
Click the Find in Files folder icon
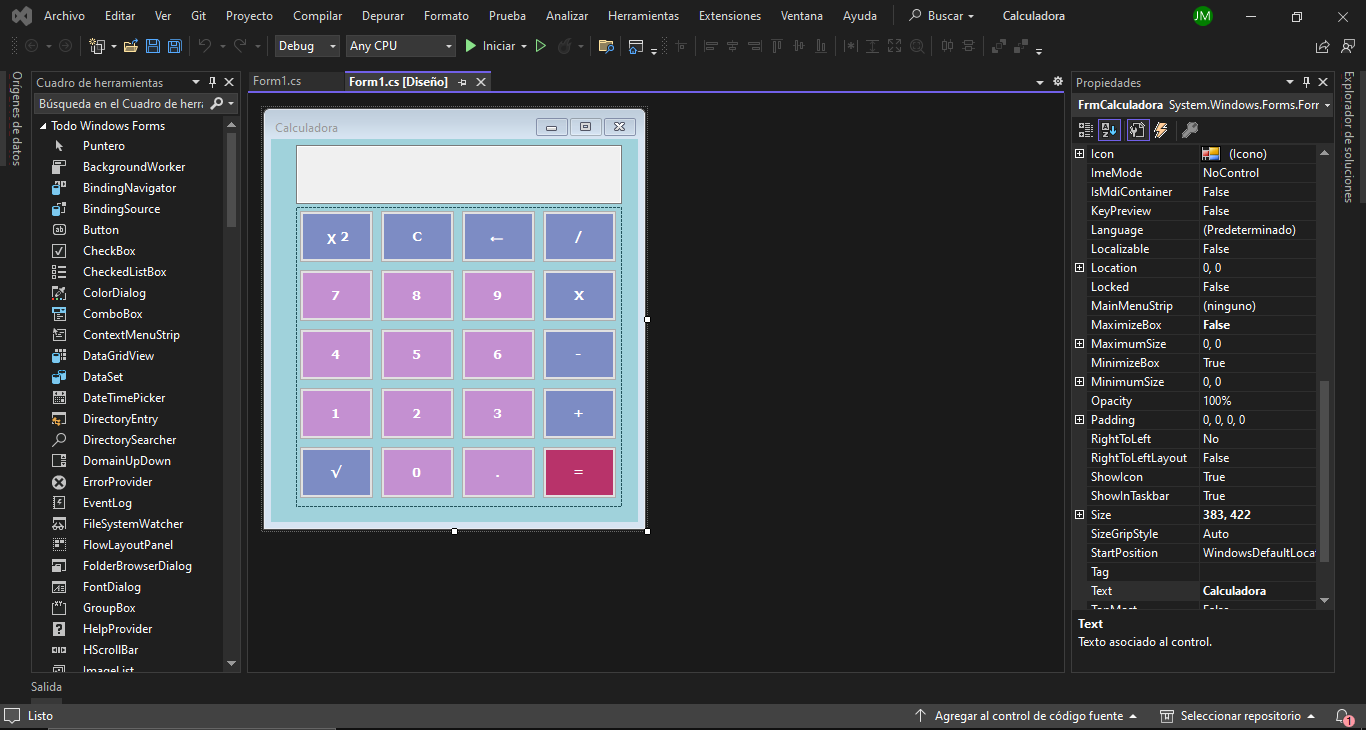point(605,46)
